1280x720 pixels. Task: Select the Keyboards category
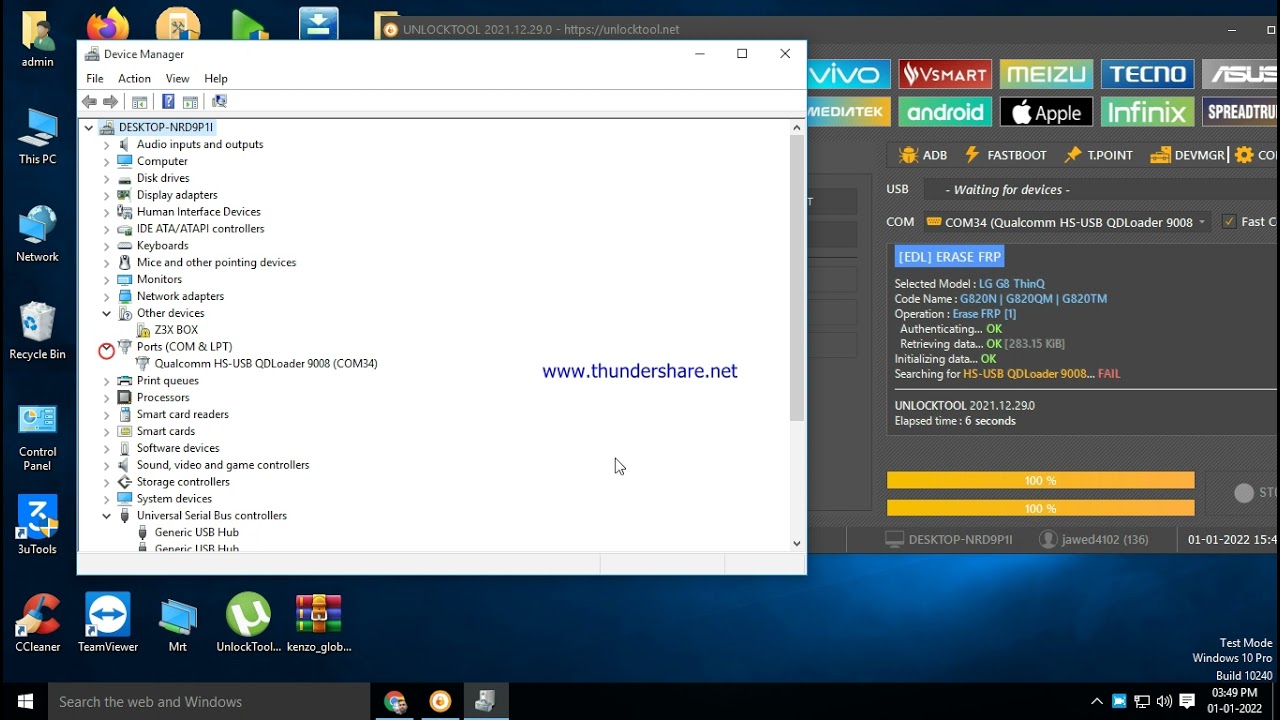[163, 246]
